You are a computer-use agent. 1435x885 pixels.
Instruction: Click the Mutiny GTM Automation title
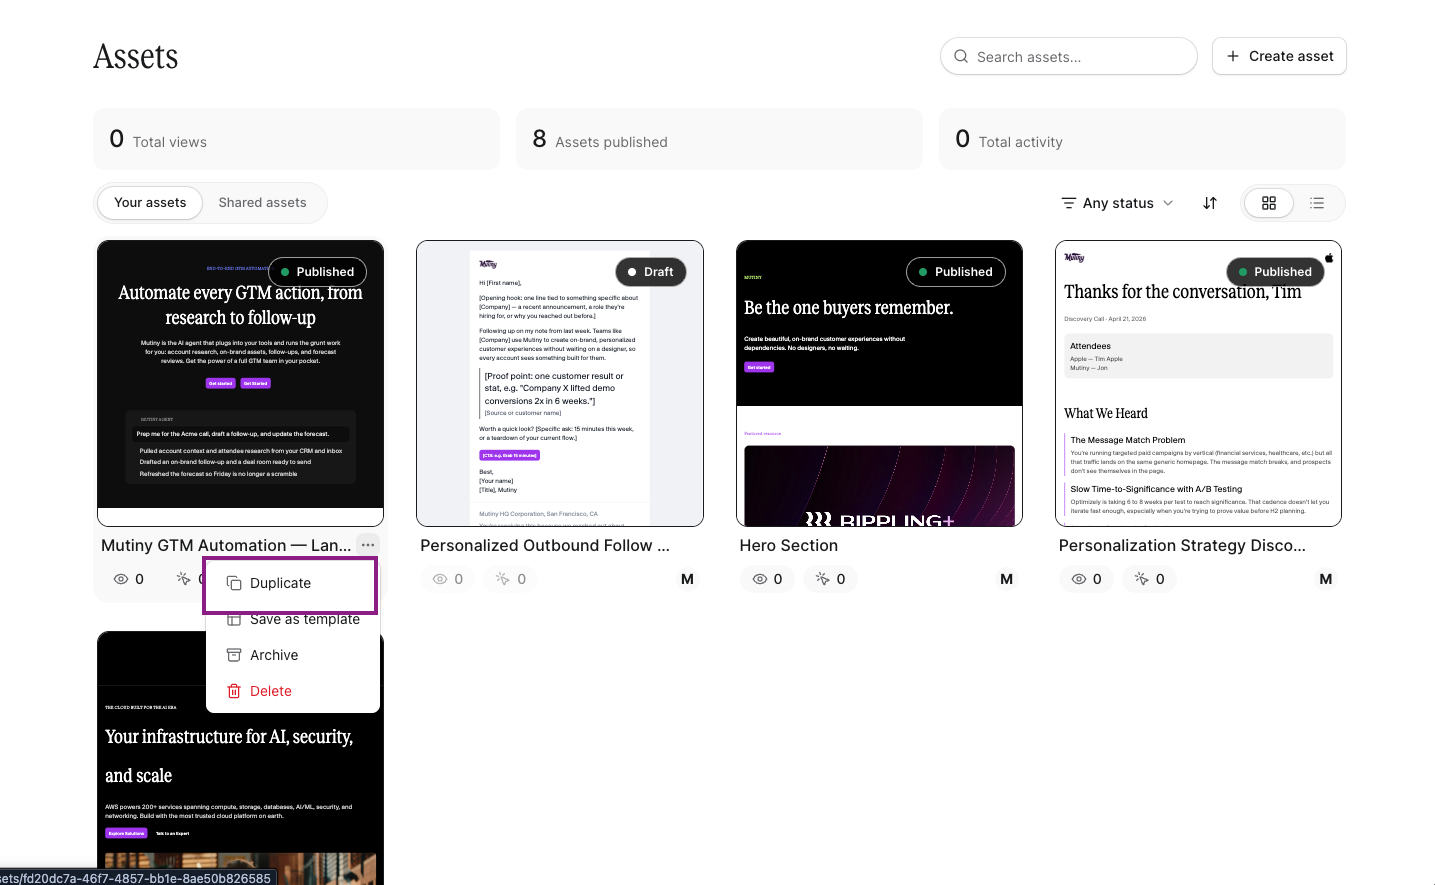[x=226, y=545]
